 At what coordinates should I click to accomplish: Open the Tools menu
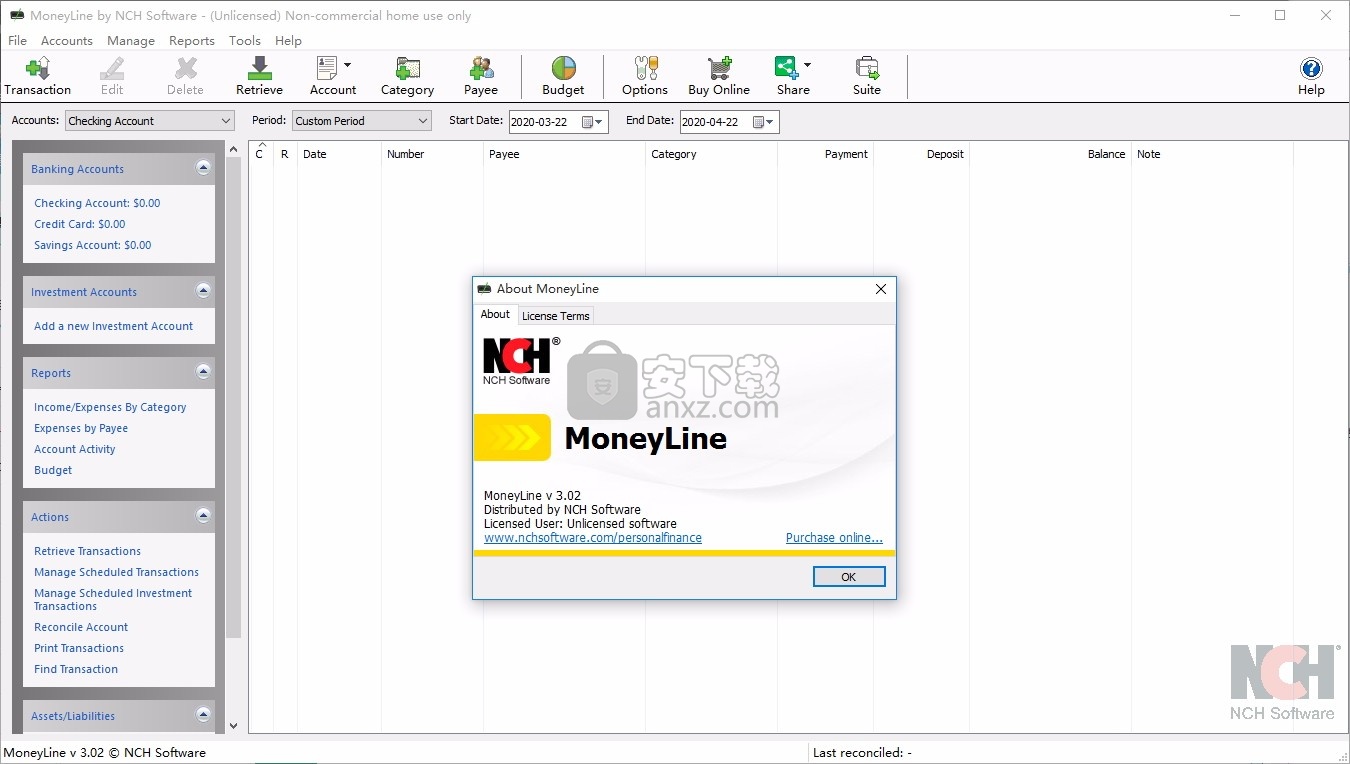(245, 41)
